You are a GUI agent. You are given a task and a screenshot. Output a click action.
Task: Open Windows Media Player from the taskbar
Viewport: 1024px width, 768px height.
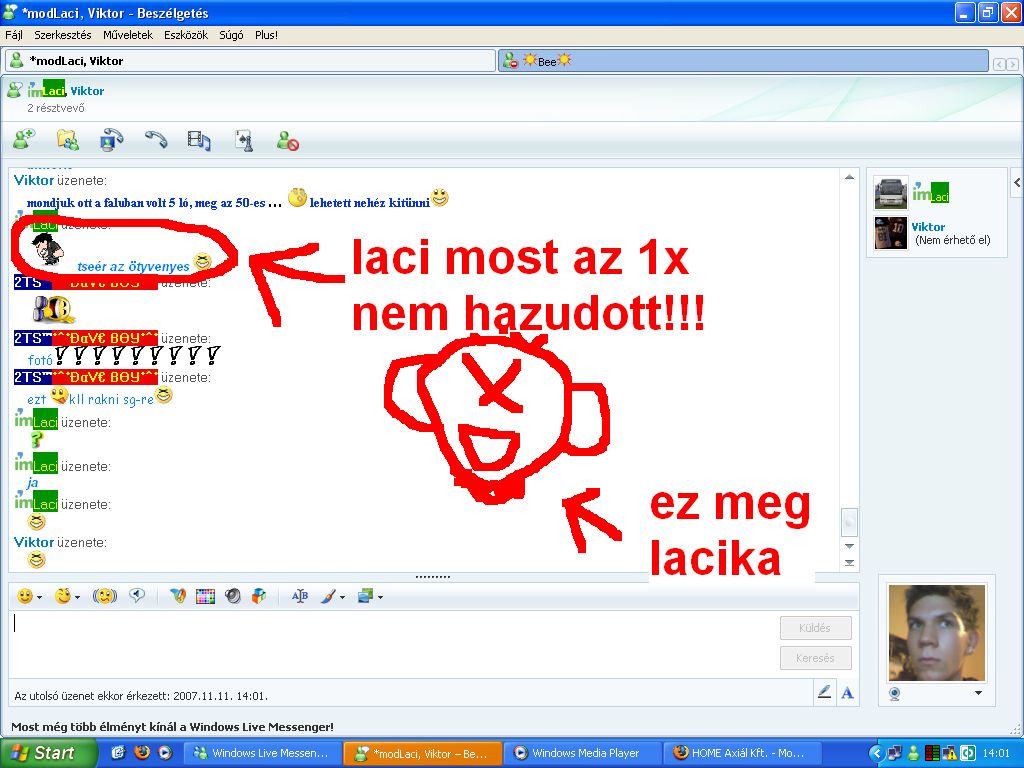pos(579,753)
